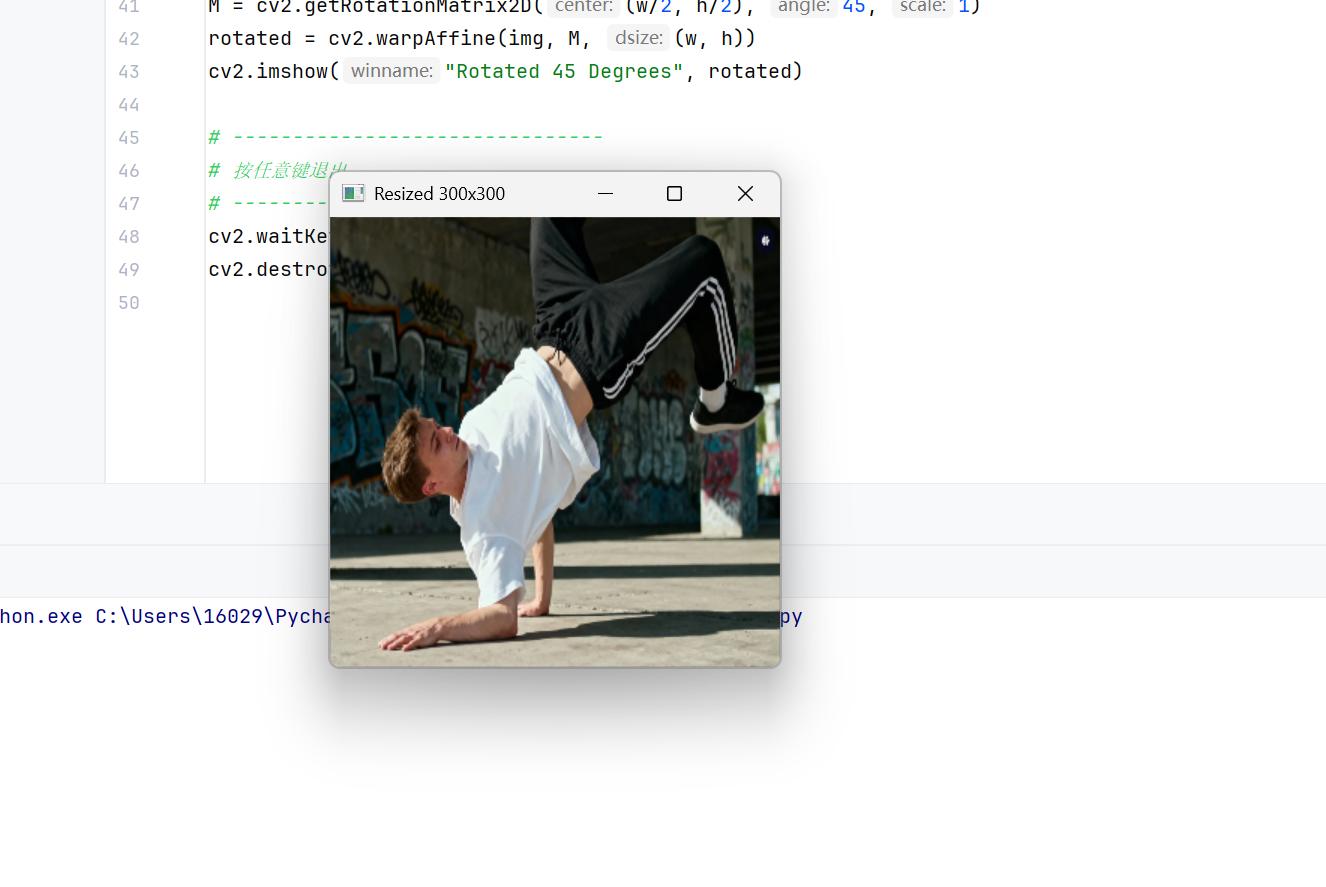1326x887 pixels.
Task: Click gutter line number 42
Action: (x=129, y=39)
